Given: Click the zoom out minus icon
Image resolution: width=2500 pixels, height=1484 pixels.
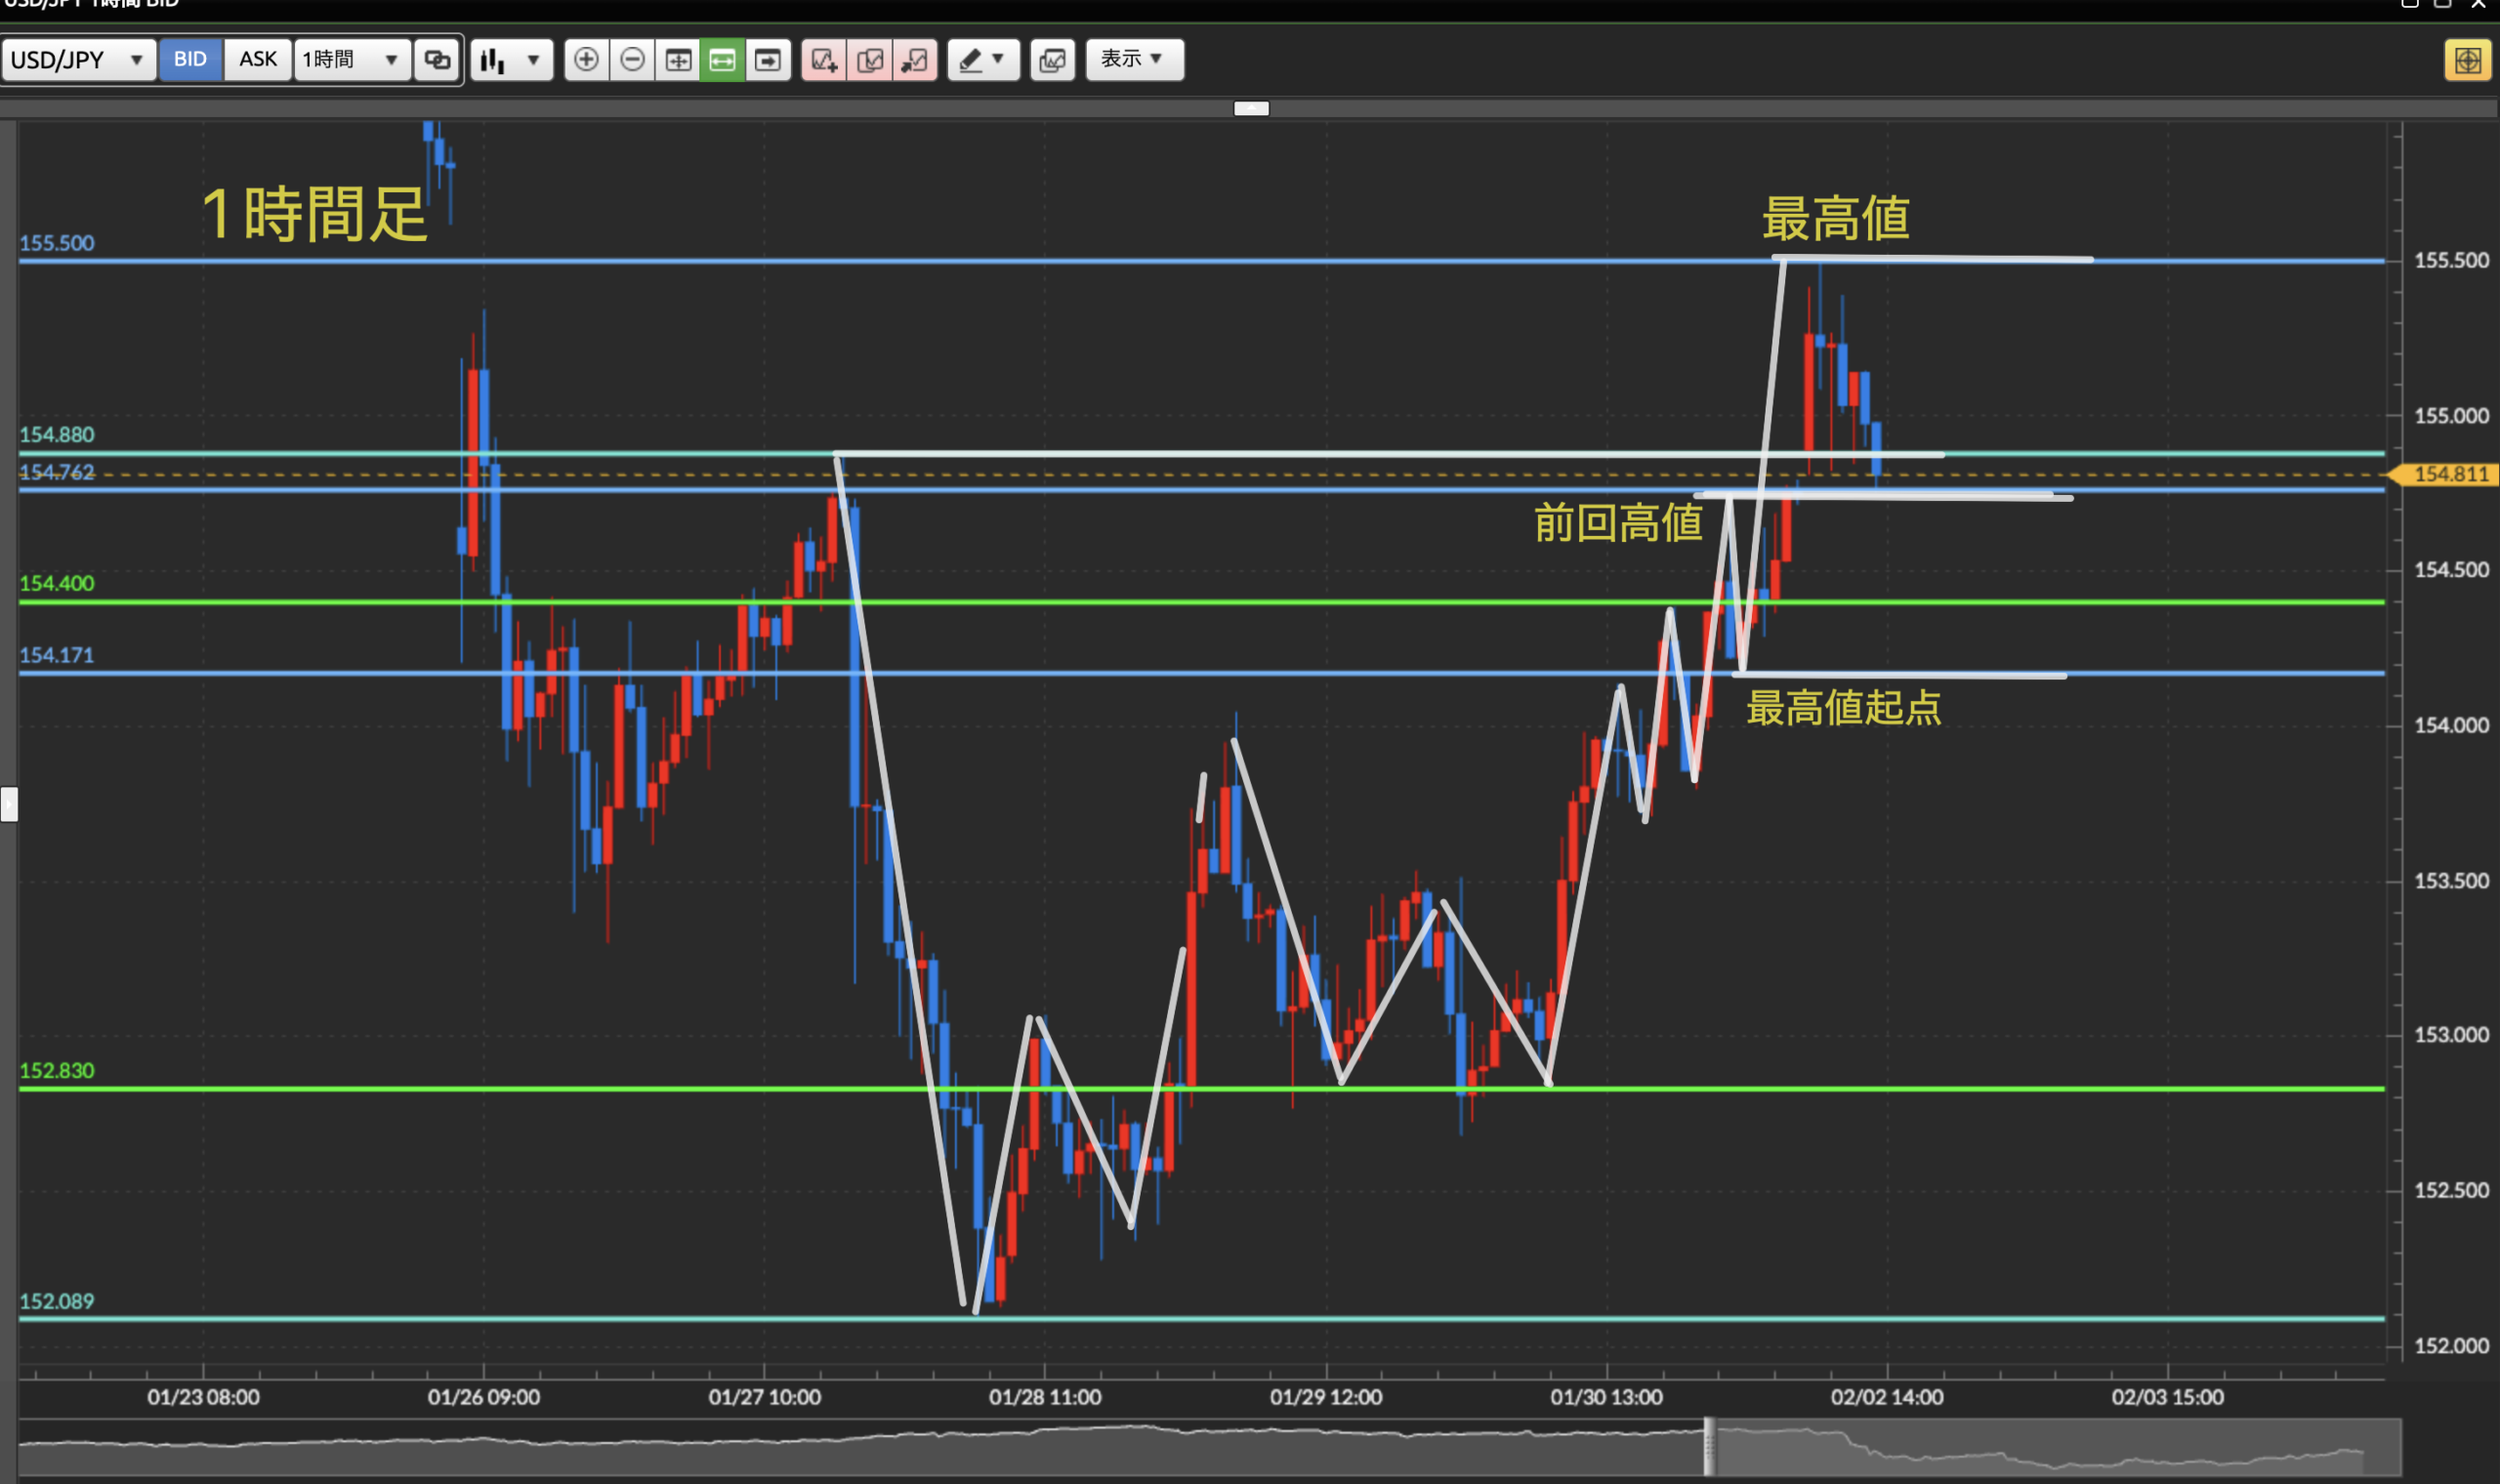Looking at the screenshot, I should point(632,60).
